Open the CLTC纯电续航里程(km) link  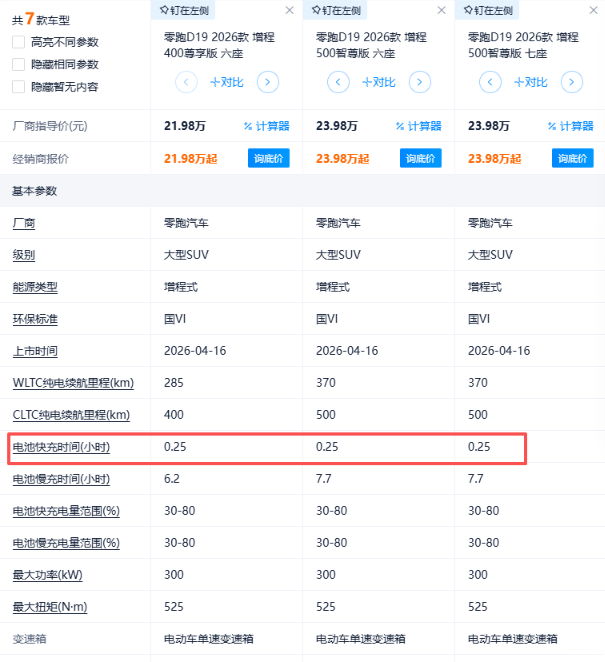(x=71, y=415)
